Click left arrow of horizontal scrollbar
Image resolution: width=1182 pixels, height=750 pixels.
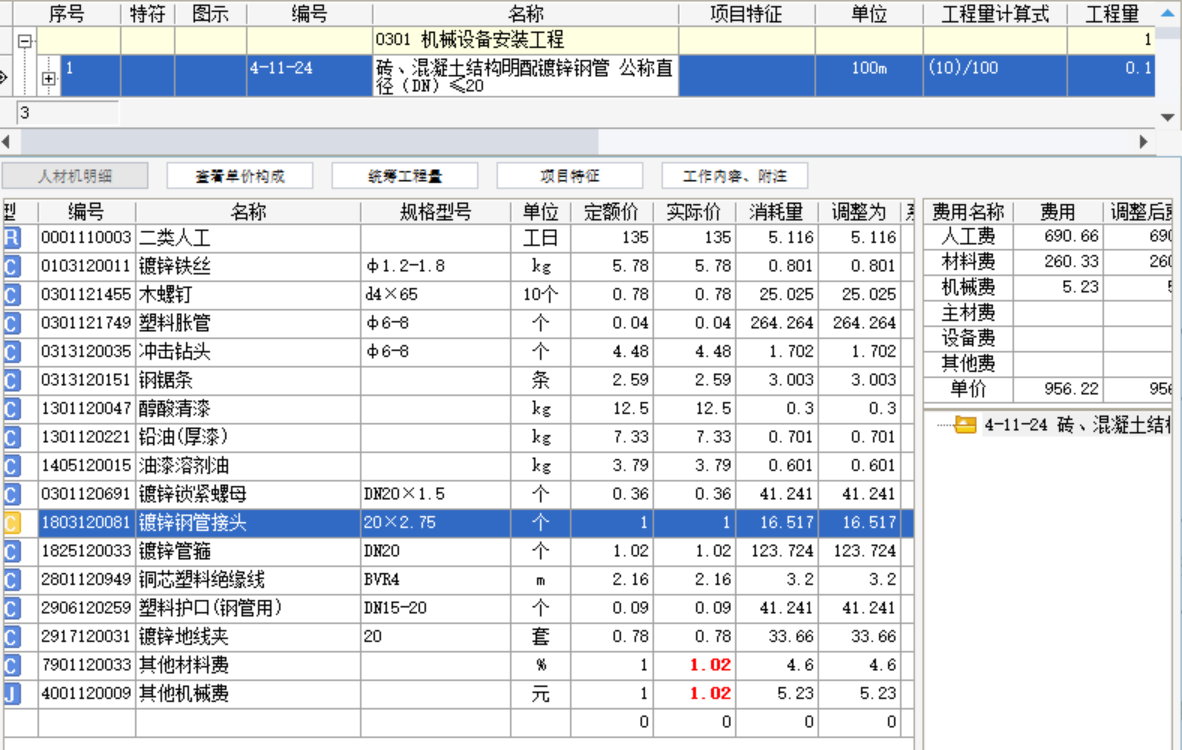(7, 142)
